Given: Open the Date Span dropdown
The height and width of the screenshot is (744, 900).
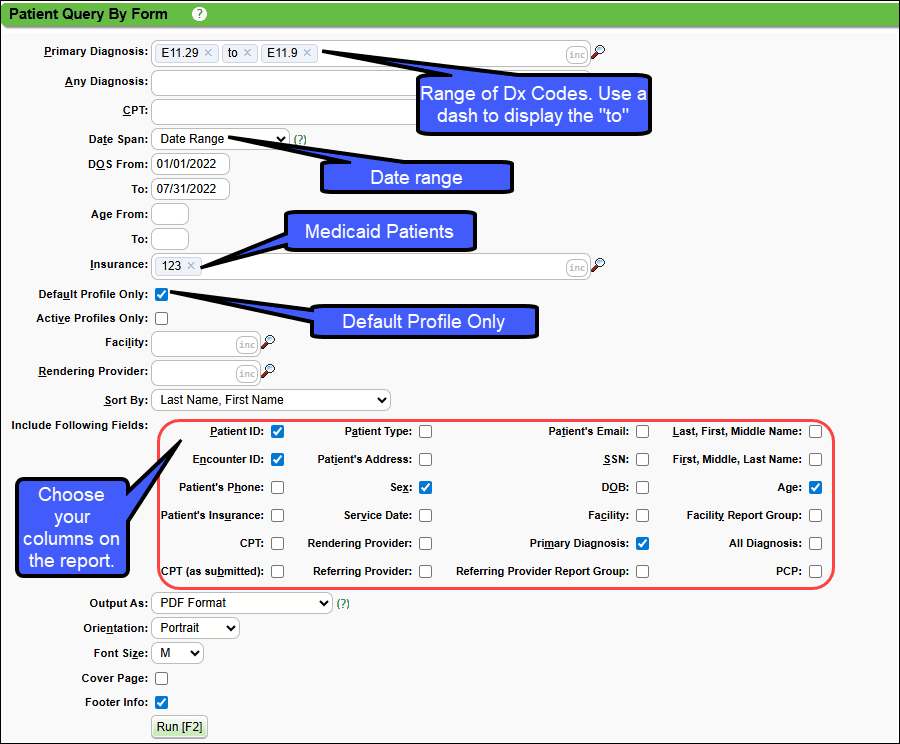Looking at the screenshot, I should 220,139.
